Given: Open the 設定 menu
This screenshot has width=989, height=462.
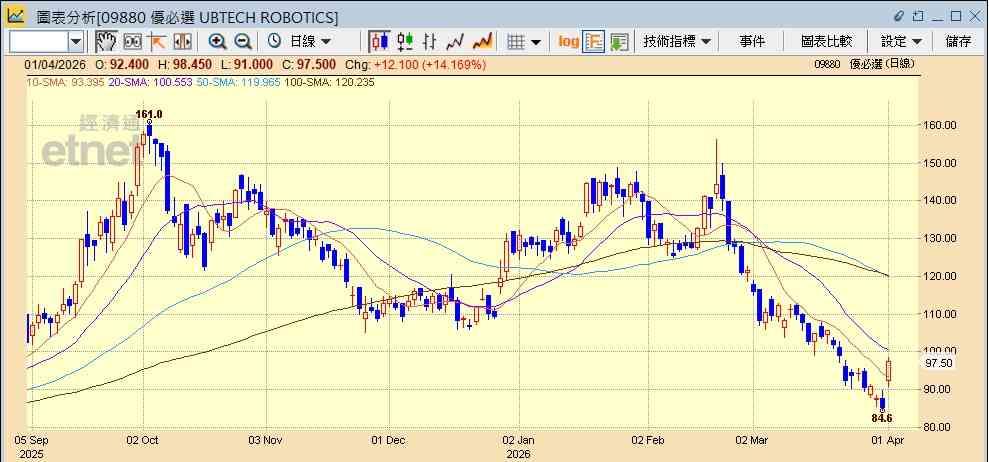Looking at the screenshot, I should pyautogui.click(x=901, y=42).
